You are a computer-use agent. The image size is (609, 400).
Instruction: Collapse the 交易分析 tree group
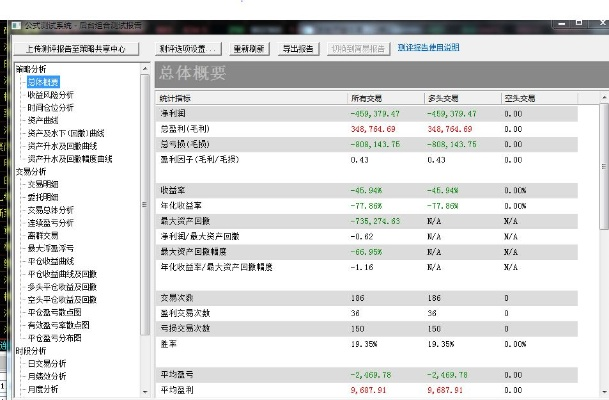click(31, 171)
